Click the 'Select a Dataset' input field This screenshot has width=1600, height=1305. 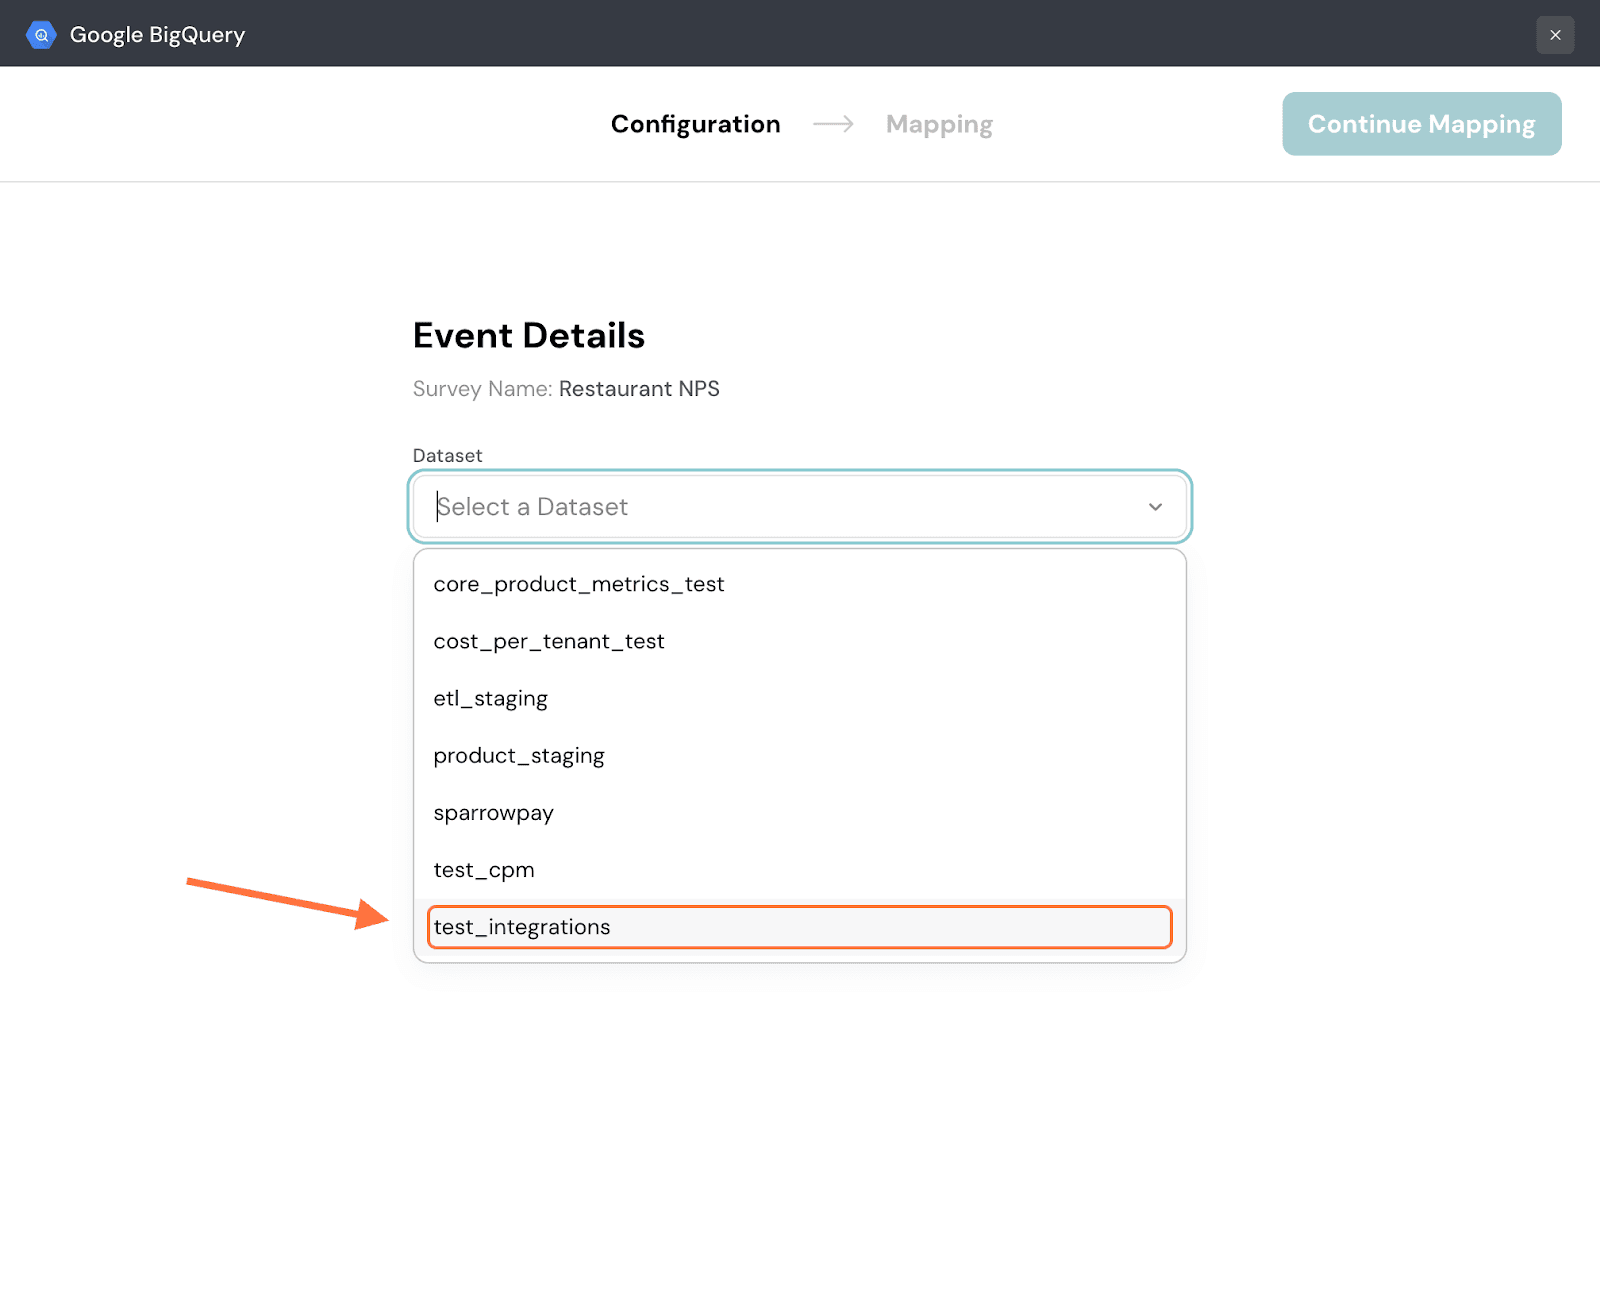(780, 507)
